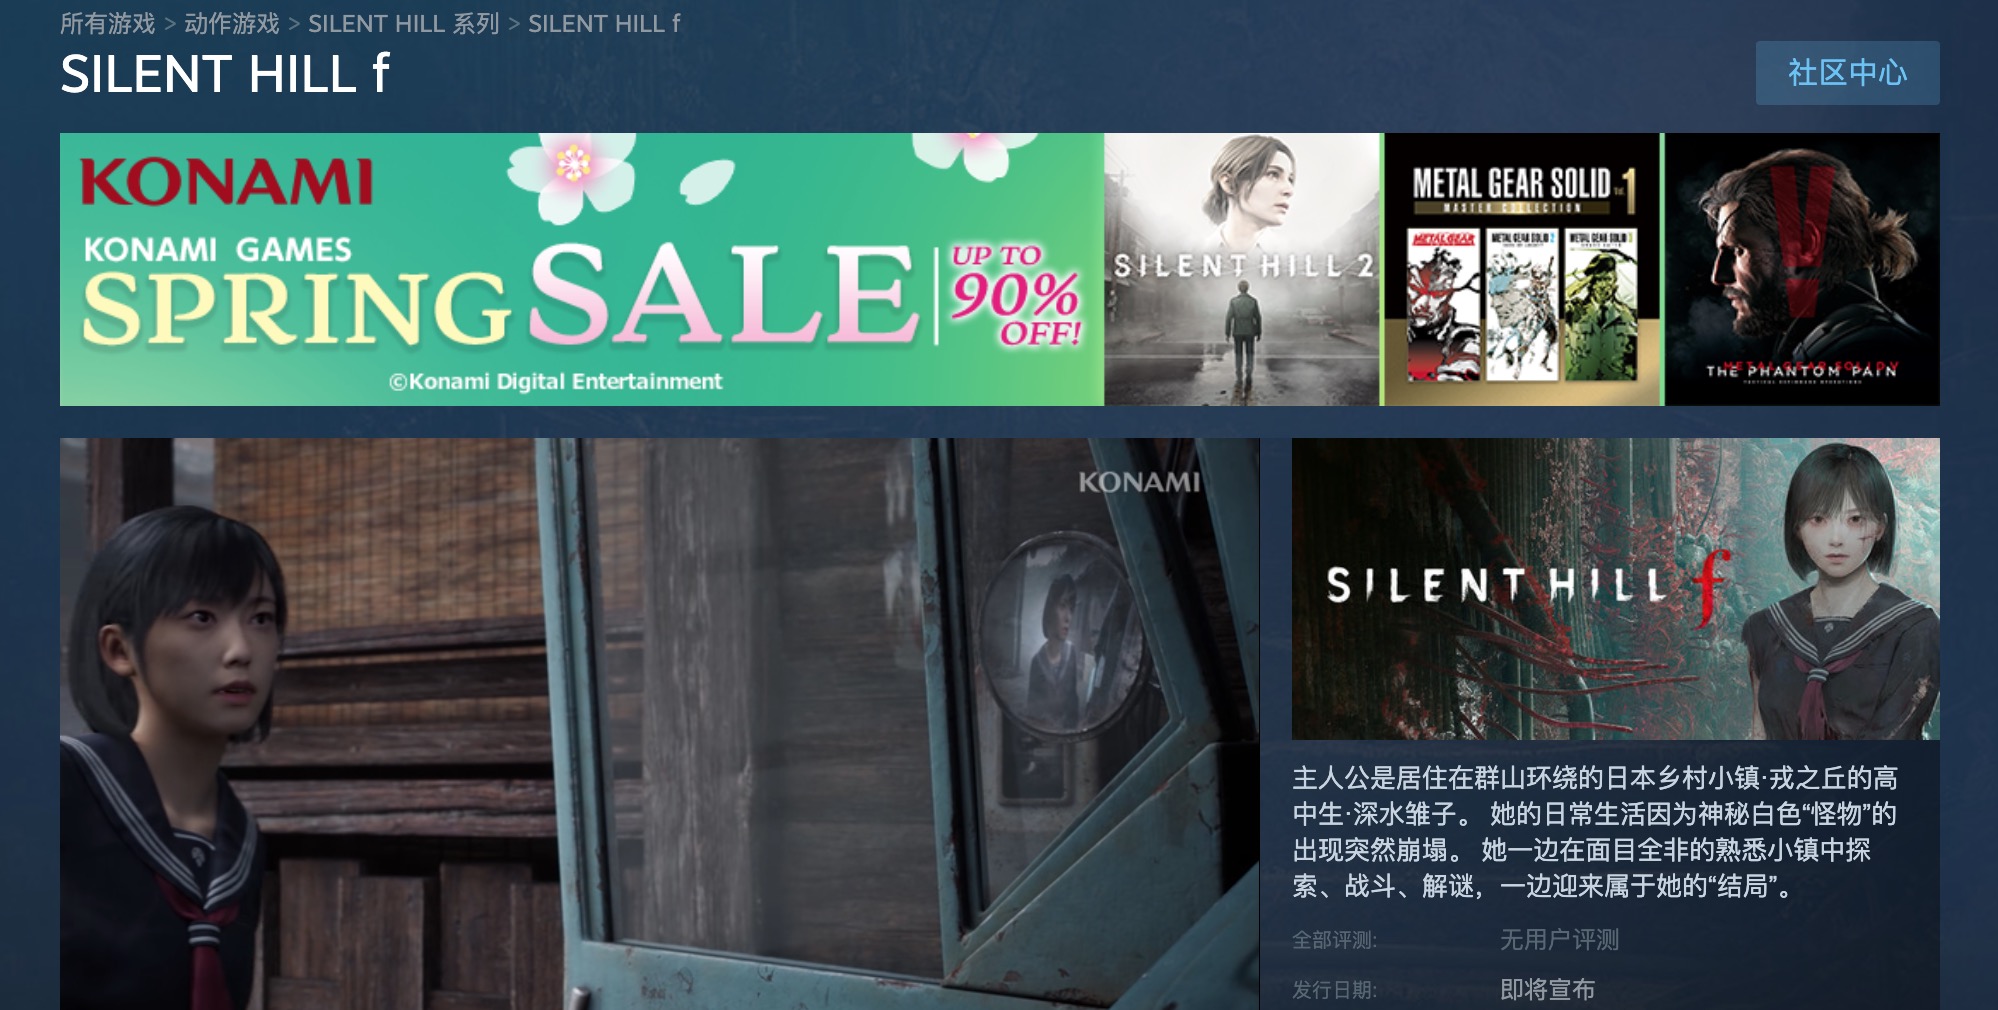Click SILENT HILL f page title
Image resolution: width=1998 pixels, height=1010 pixels.
[225, 74]
